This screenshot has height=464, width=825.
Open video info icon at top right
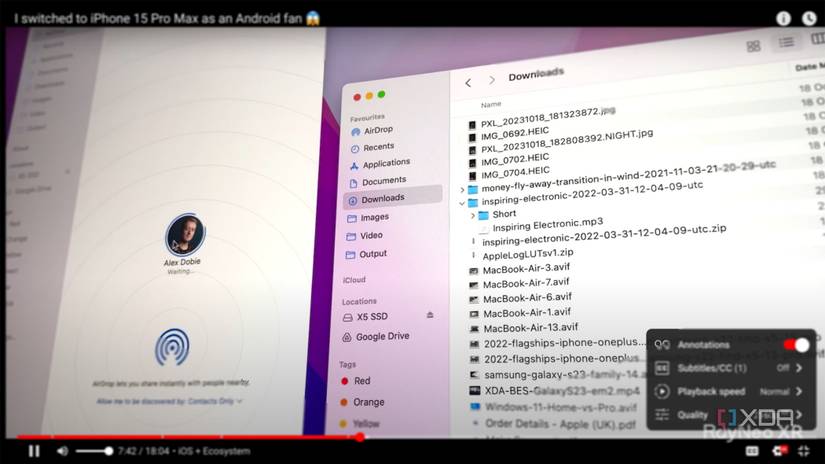pos(783,18)
